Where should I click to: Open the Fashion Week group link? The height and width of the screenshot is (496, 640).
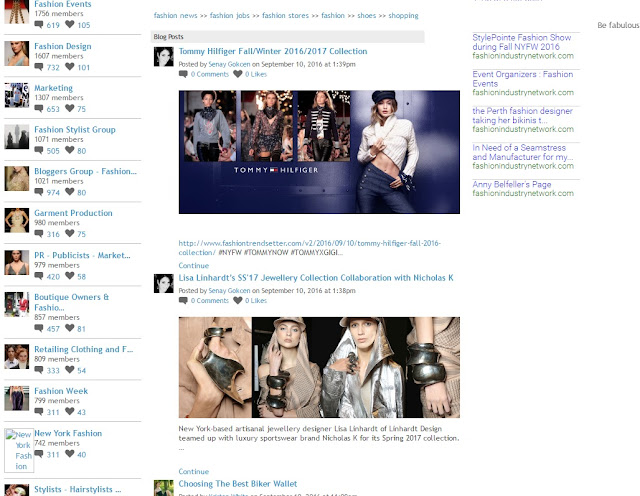coord(61,391)
